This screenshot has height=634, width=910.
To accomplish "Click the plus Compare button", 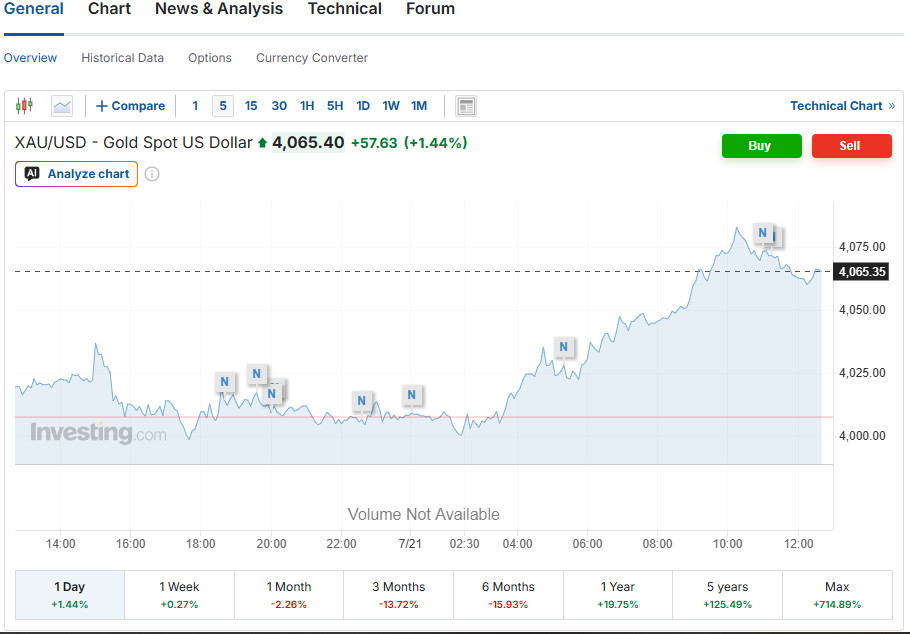I will [131, 106].
